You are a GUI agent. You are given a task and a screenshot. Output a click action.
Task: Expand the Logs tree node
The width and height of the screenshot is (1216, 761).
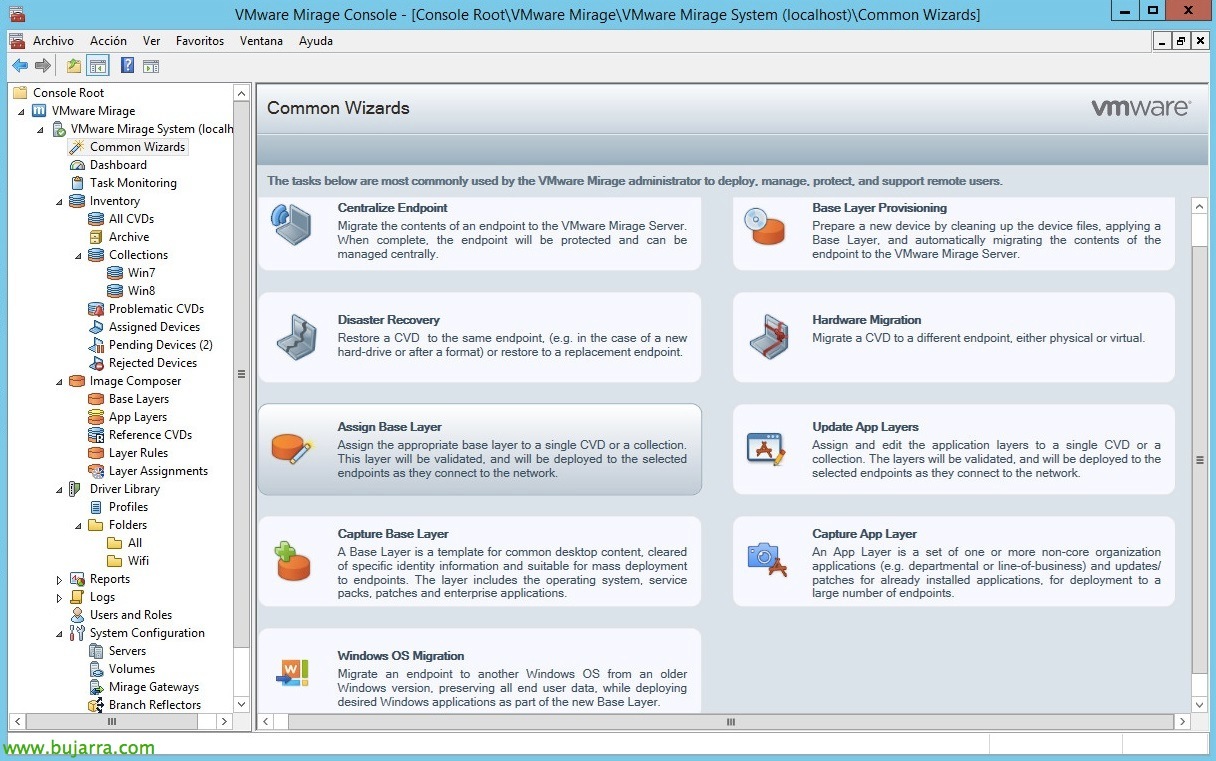(x=60, y=597)
